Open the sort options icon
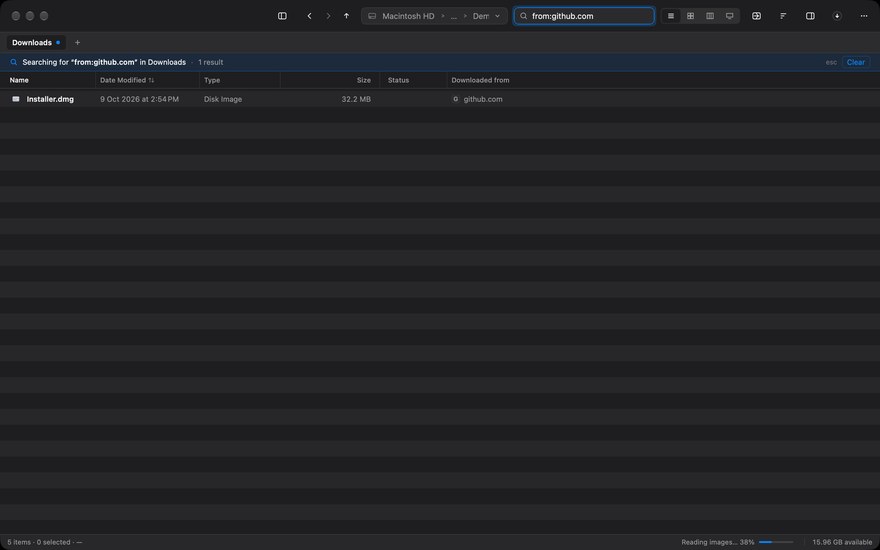Image resolution: width=880 pixels, height=550 pixels. coord(783,16)
